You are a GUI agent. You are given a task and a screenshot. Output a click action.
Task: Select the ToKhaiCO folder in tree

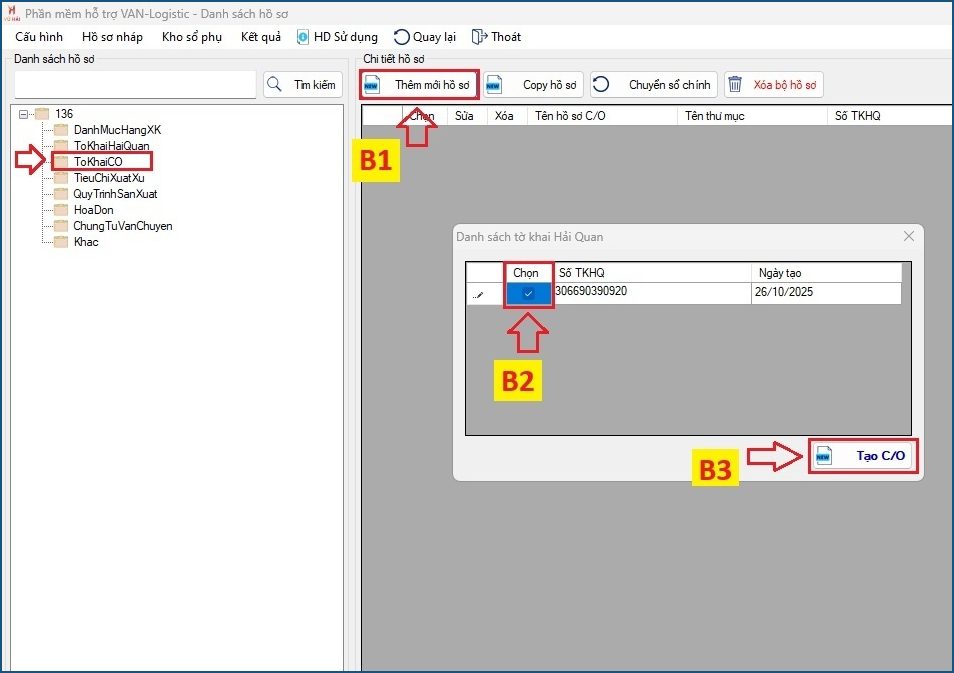pos(97,161)
